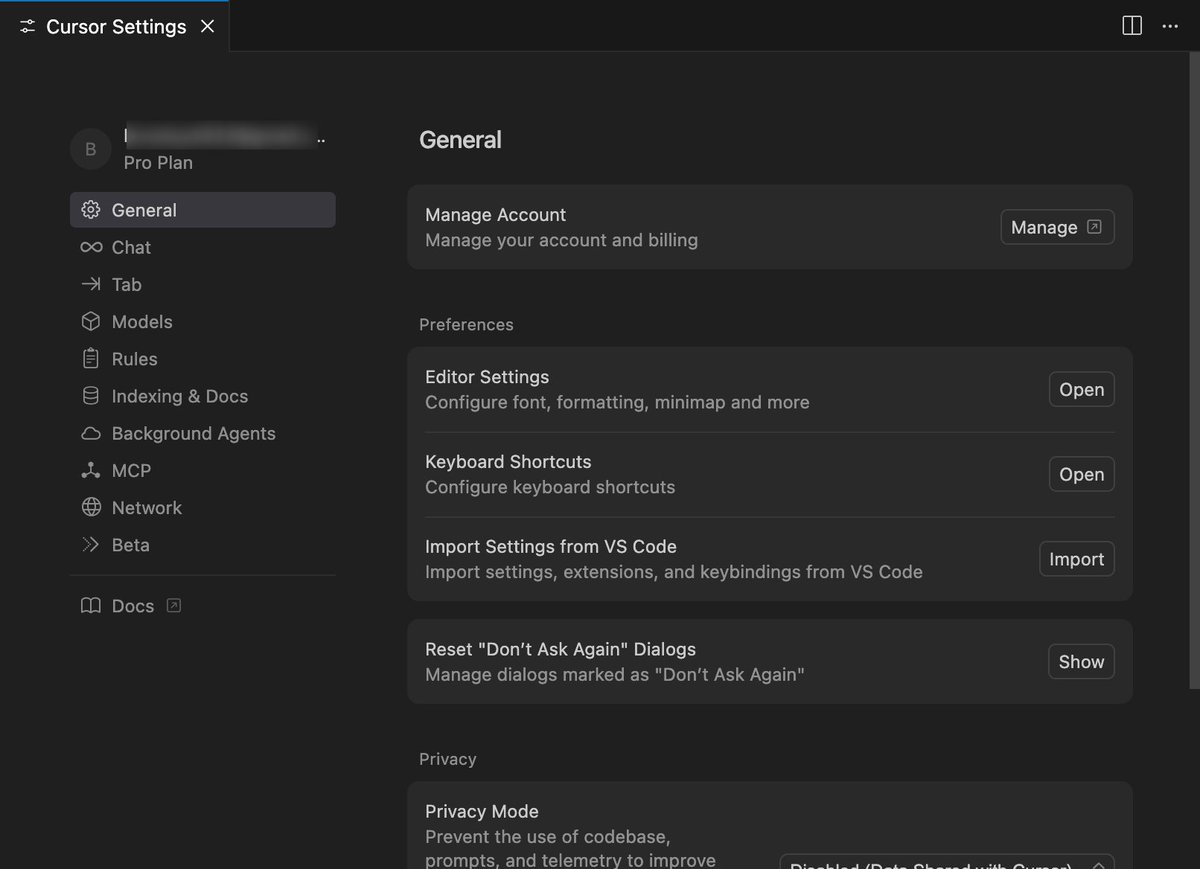This screenshot has height=869, width=1200.
Task: Click the Preferences section label
Action: pos(466,324)
